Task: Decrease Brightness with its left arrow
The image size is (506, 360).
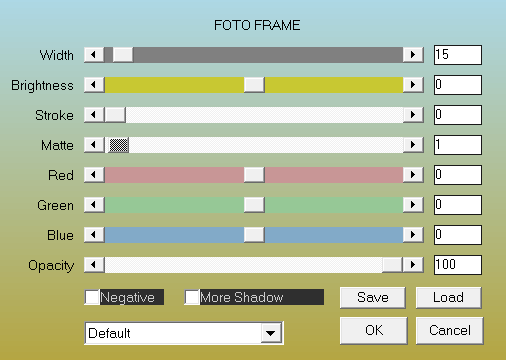Action: click(94, 85)
